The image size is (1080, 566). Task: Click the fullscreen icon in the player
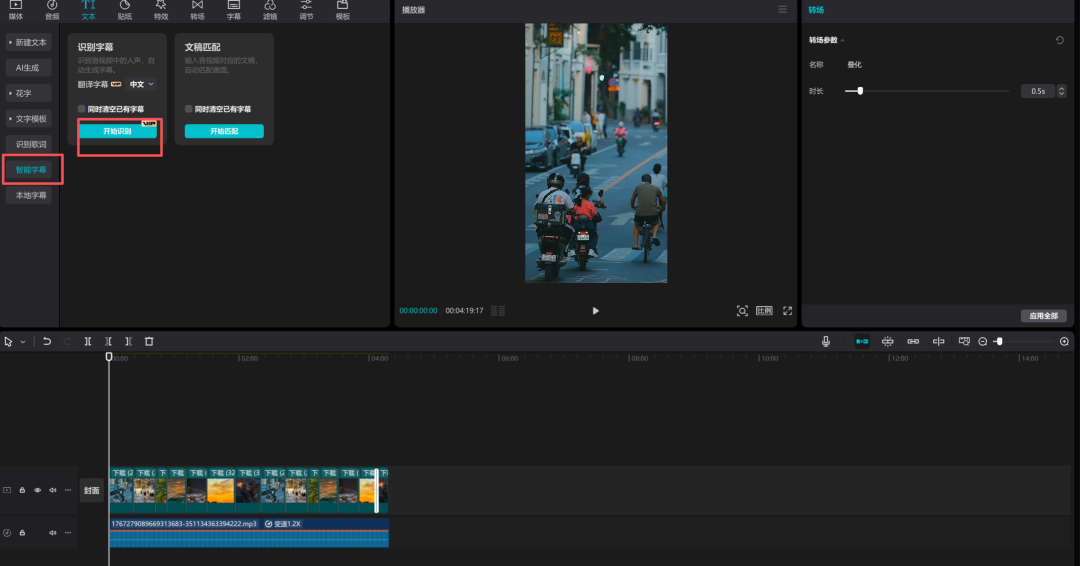[x=787, y=311]
